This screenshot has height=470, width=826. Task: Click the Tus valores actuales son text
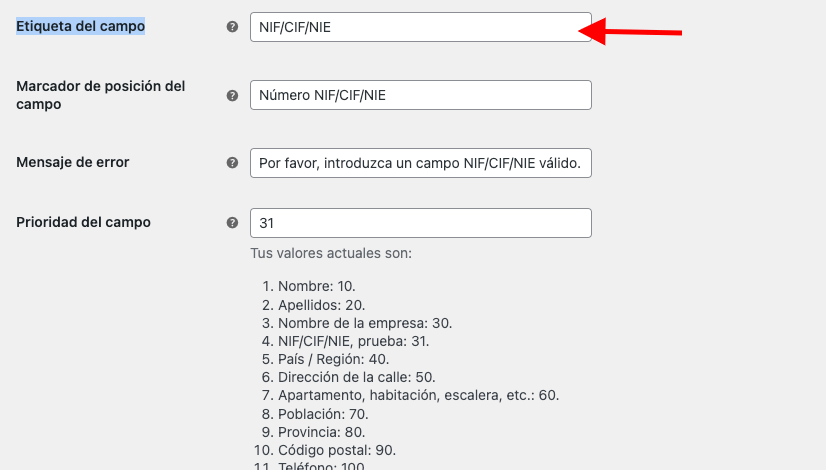tap(331, 253)
